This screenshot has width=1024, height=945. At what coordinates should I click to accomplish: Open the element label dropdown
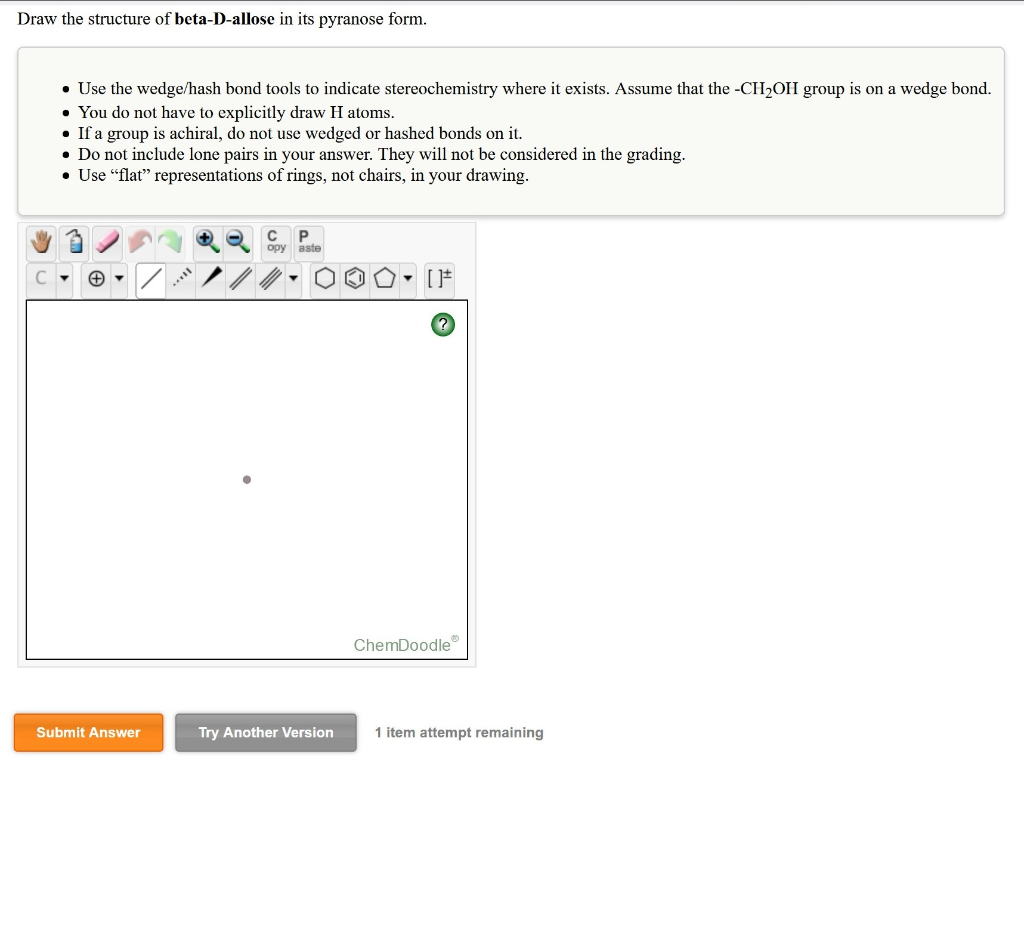63,278
